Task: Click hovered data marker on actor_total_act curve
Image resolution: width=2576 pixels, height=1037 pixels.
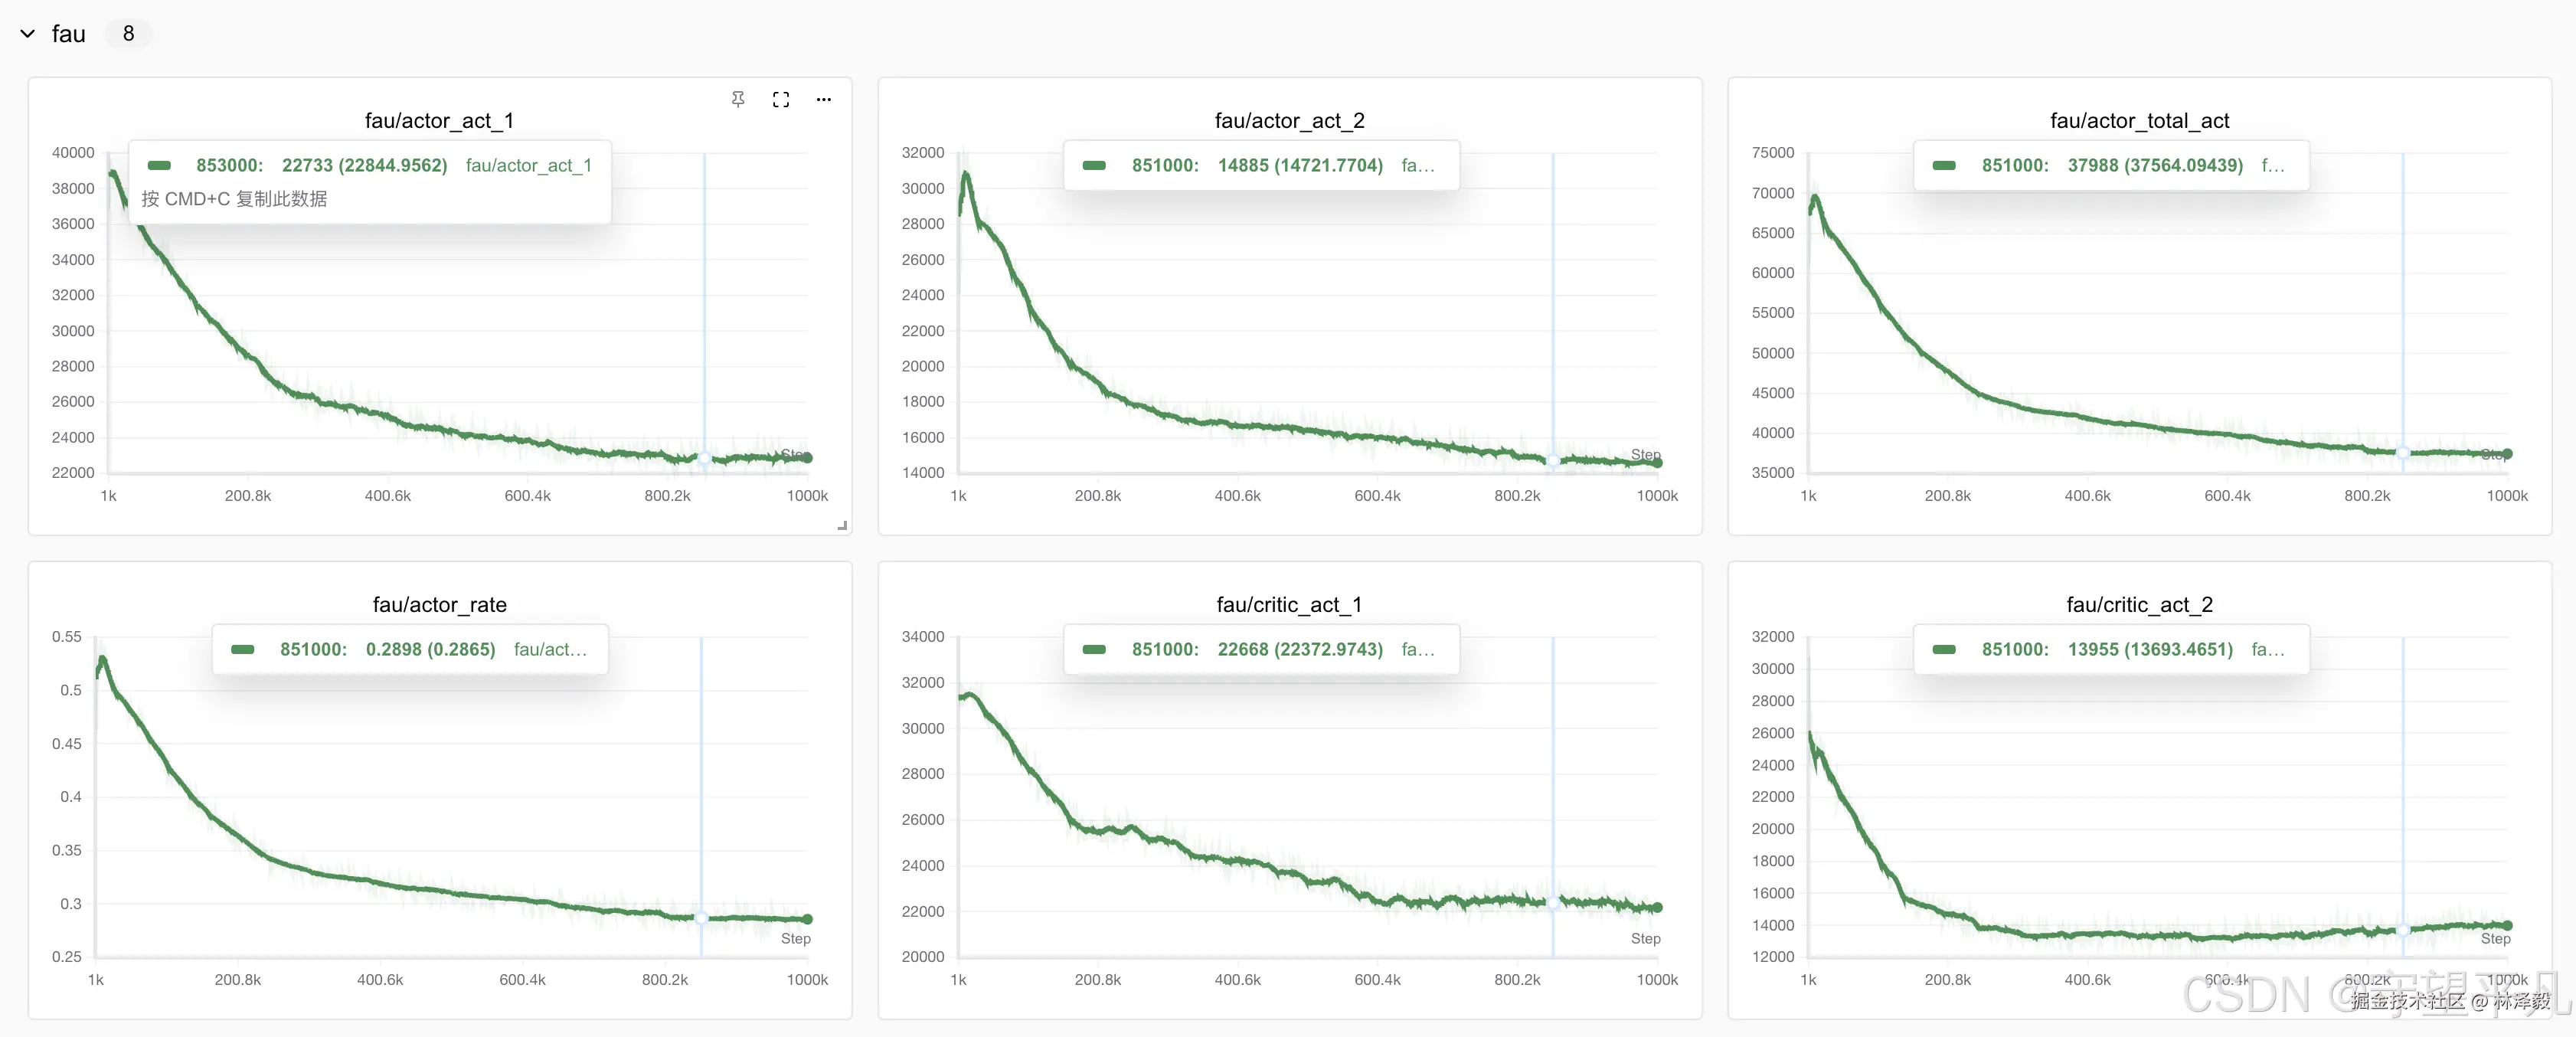Action: (2402, 453)
